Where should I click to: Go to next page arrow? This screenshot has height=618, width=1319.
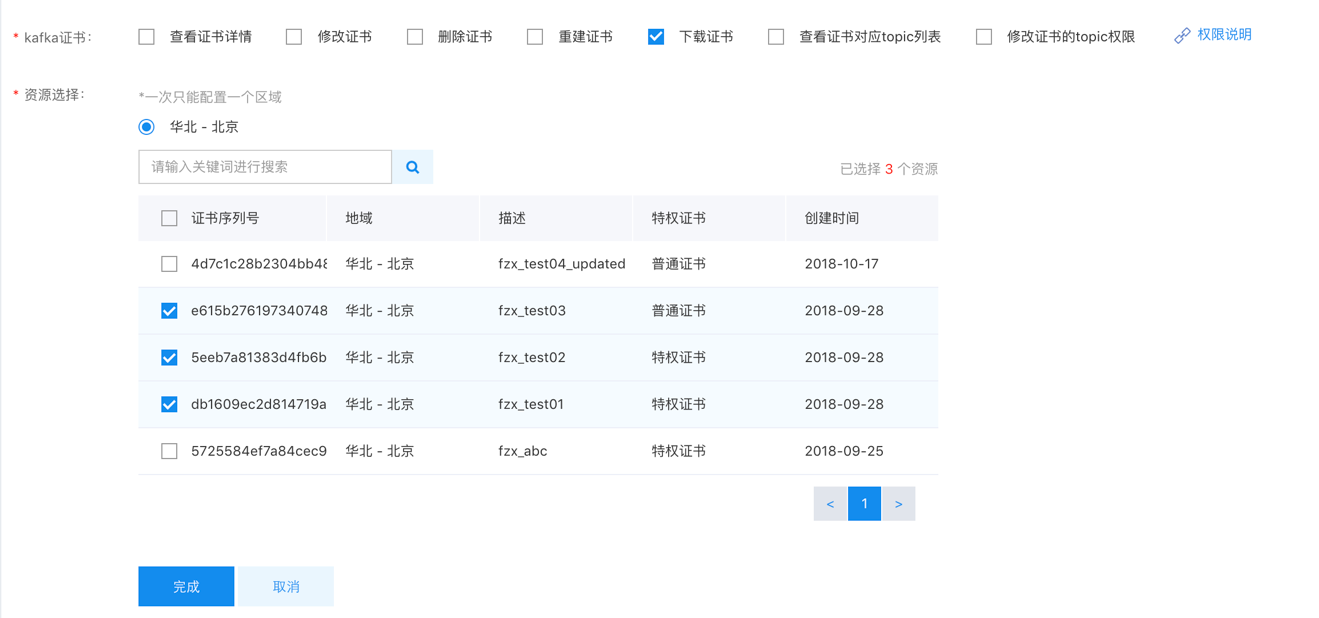899,504
